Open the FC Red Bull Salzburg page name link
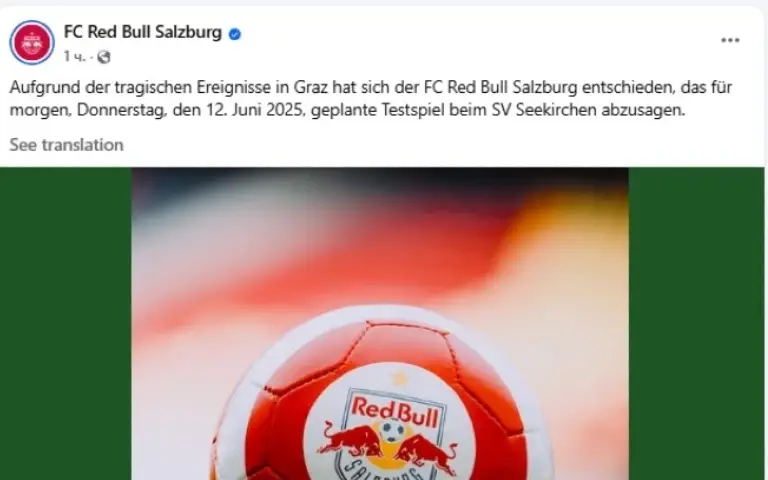This screenshot has width=768, height=480. (143, 32)
